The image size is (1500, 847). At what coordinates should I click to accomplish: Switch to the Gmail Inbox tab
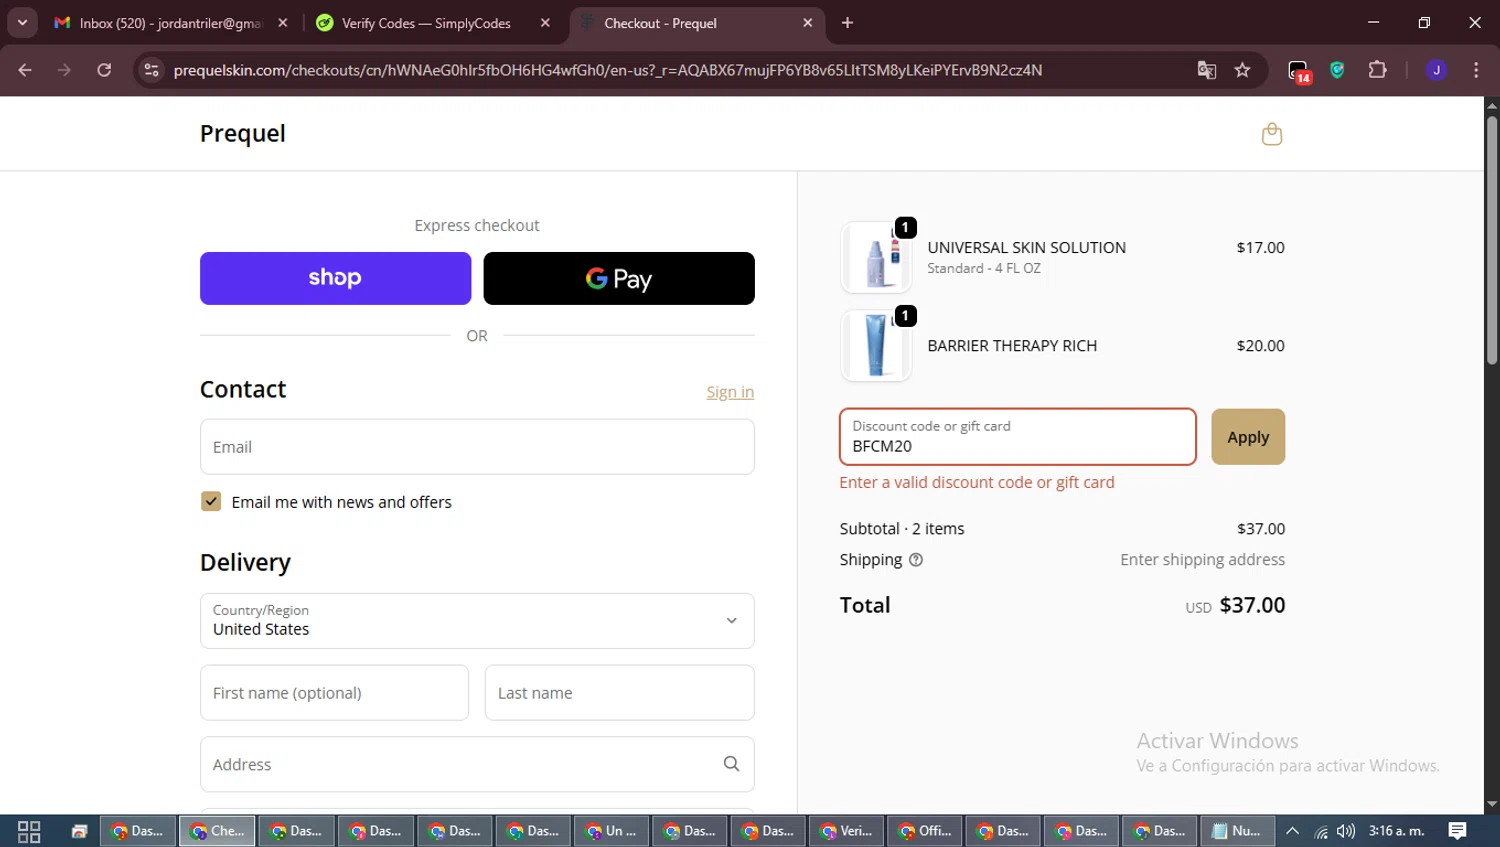pos(172,23)
